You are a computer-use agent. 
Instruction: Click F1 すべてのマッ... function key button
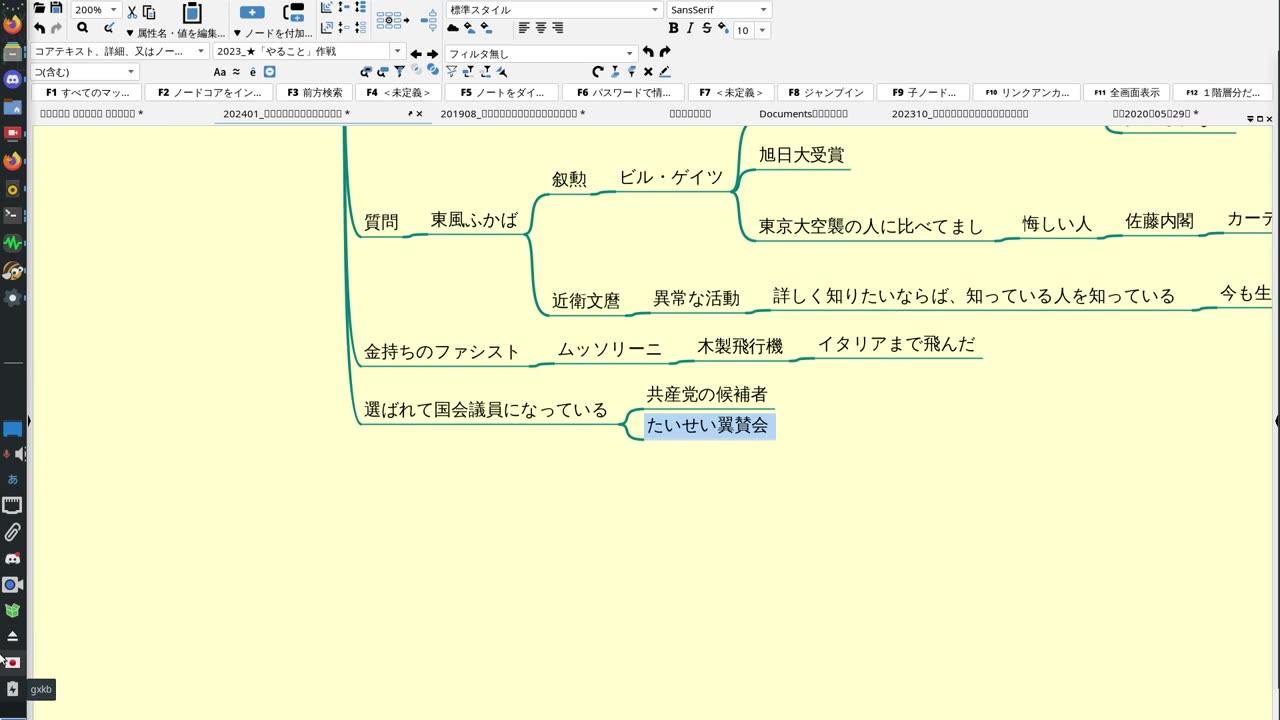click(88, 92)
